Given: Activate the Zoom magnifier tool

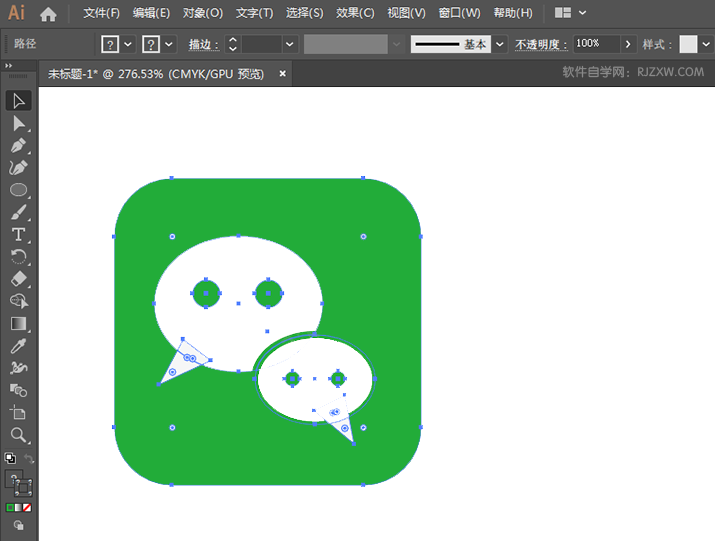Looking at the screenshot, I should point(18,434).
